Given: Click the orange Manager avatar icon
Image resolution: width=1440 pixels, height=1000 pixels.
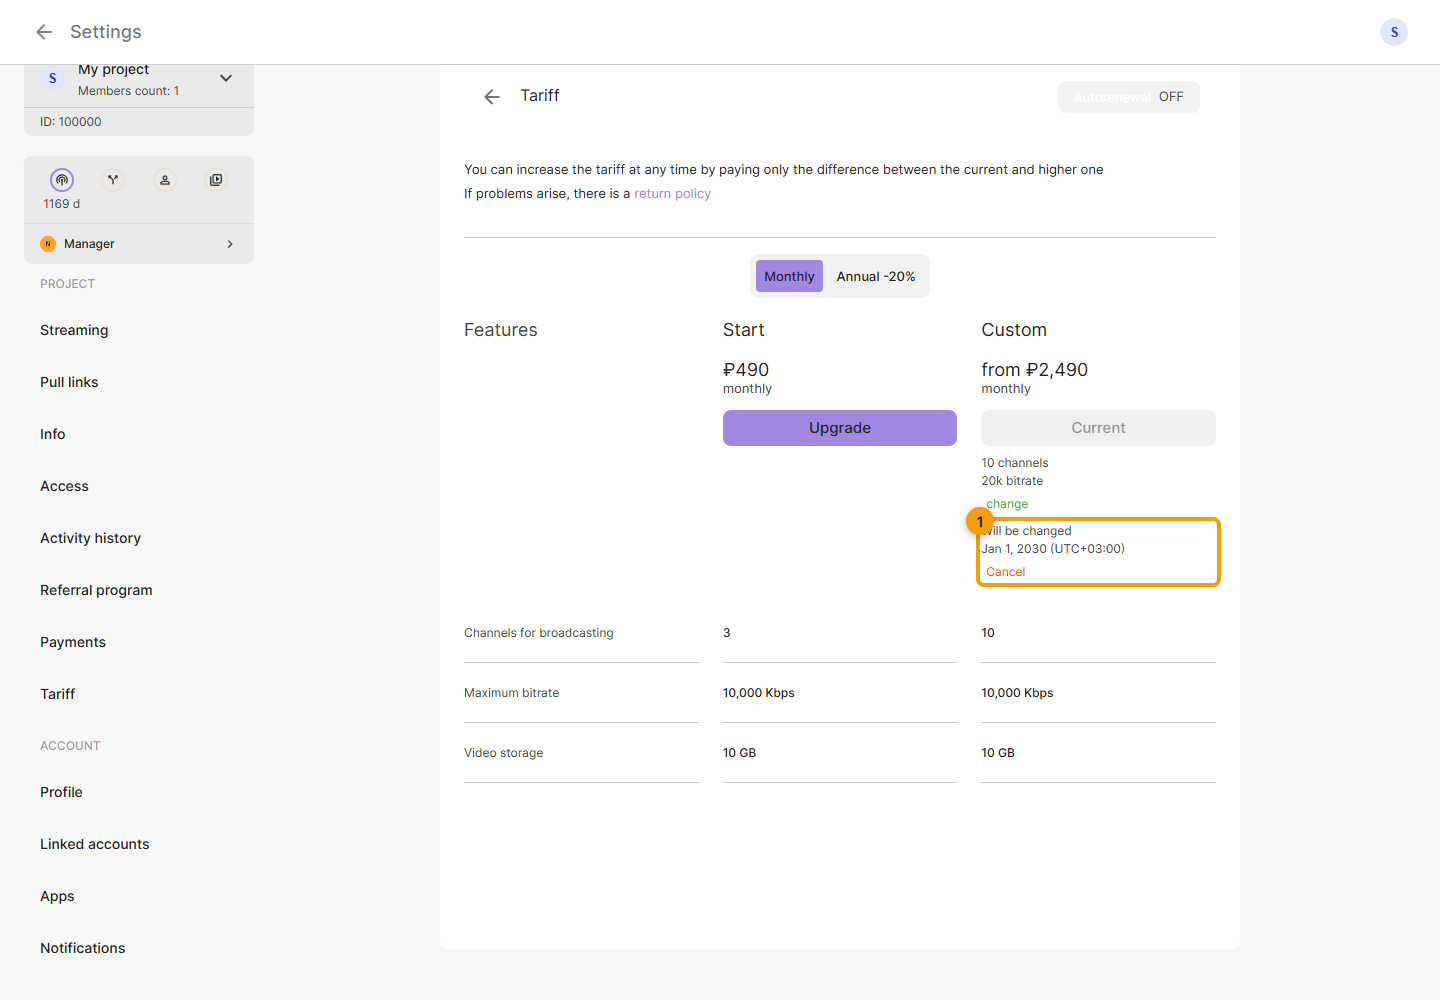Looking at the screenshot, I should tap(48, 244).
